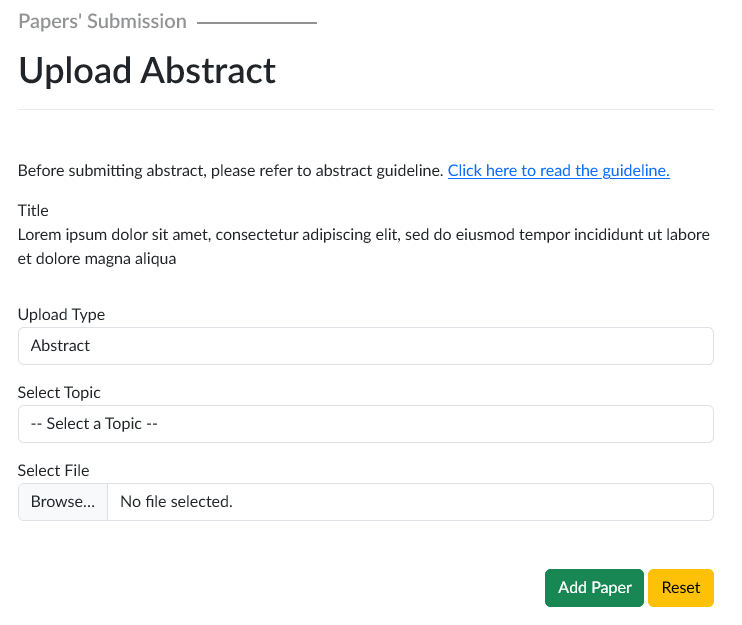742x625 pixels.
Task: Open the Select Topic dropdown
Action: click(x=365, y=424)
